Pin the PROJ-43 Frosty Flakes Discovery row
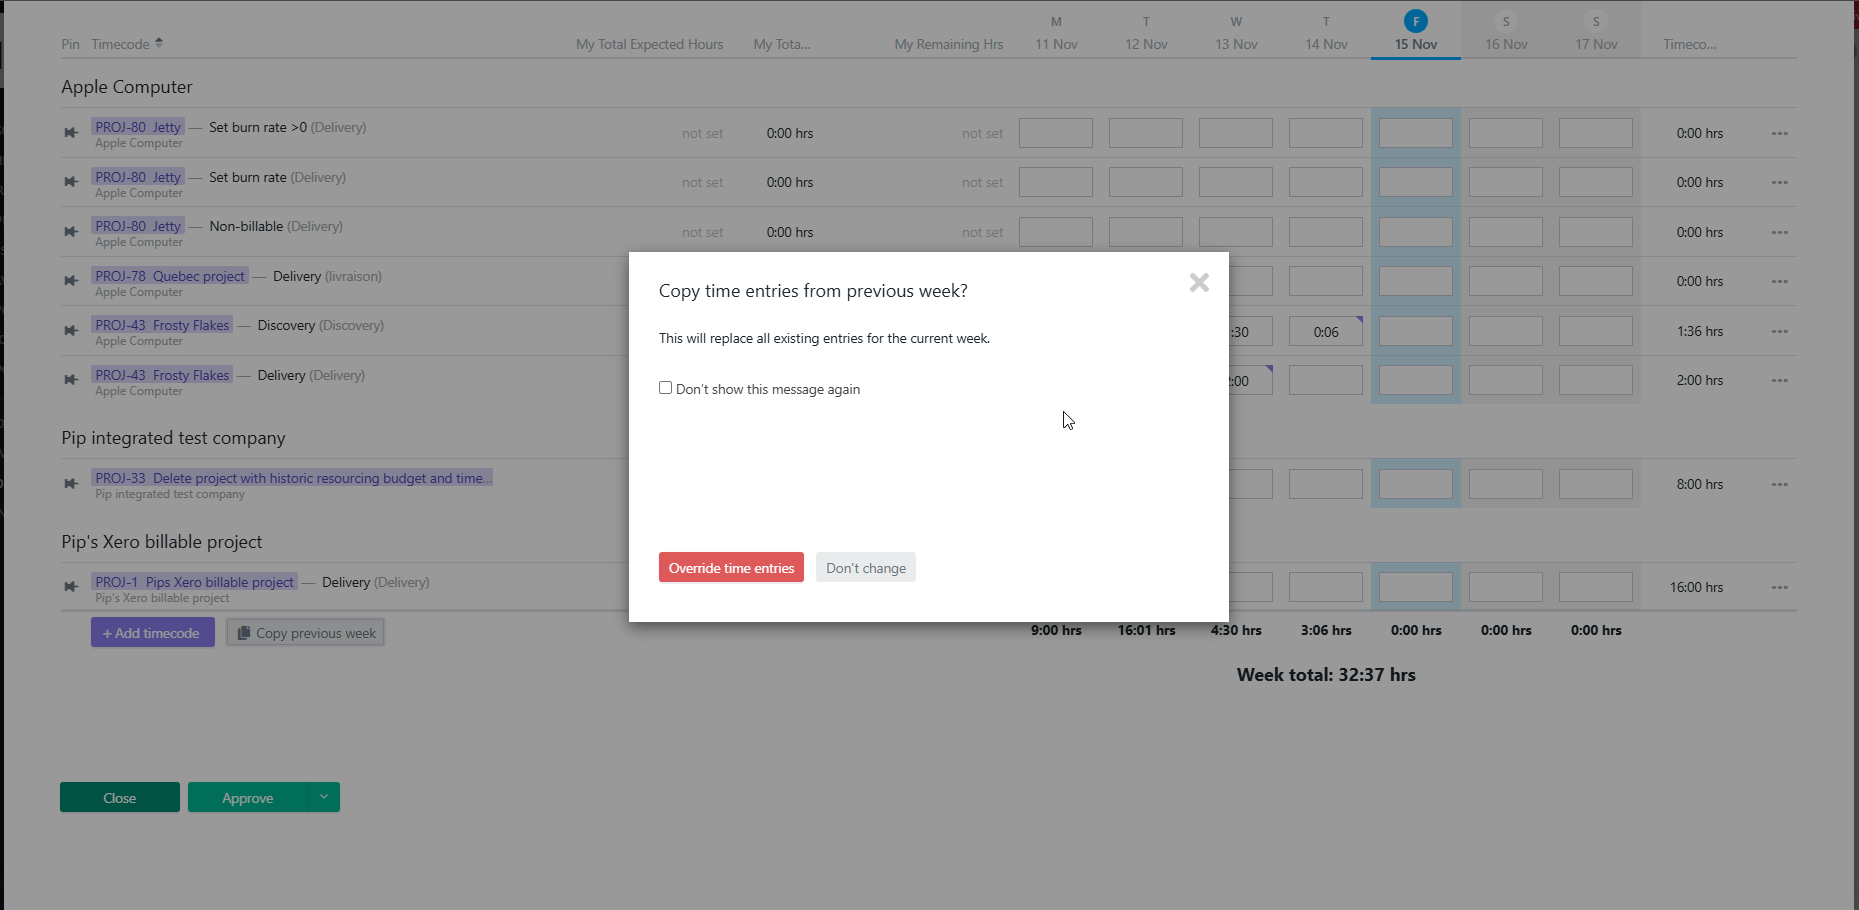The width and height of the screenshot is (1859, 910). pyautogui.click(x=70, y=330)
